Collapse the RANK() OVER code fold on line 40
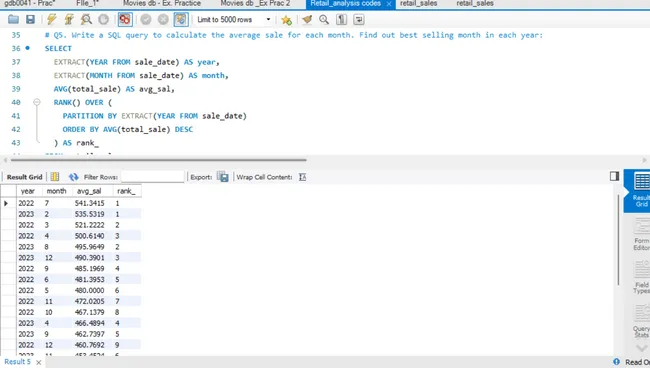Image resolution: width=650 pixels, height=368 pixels. pos(37,102)
